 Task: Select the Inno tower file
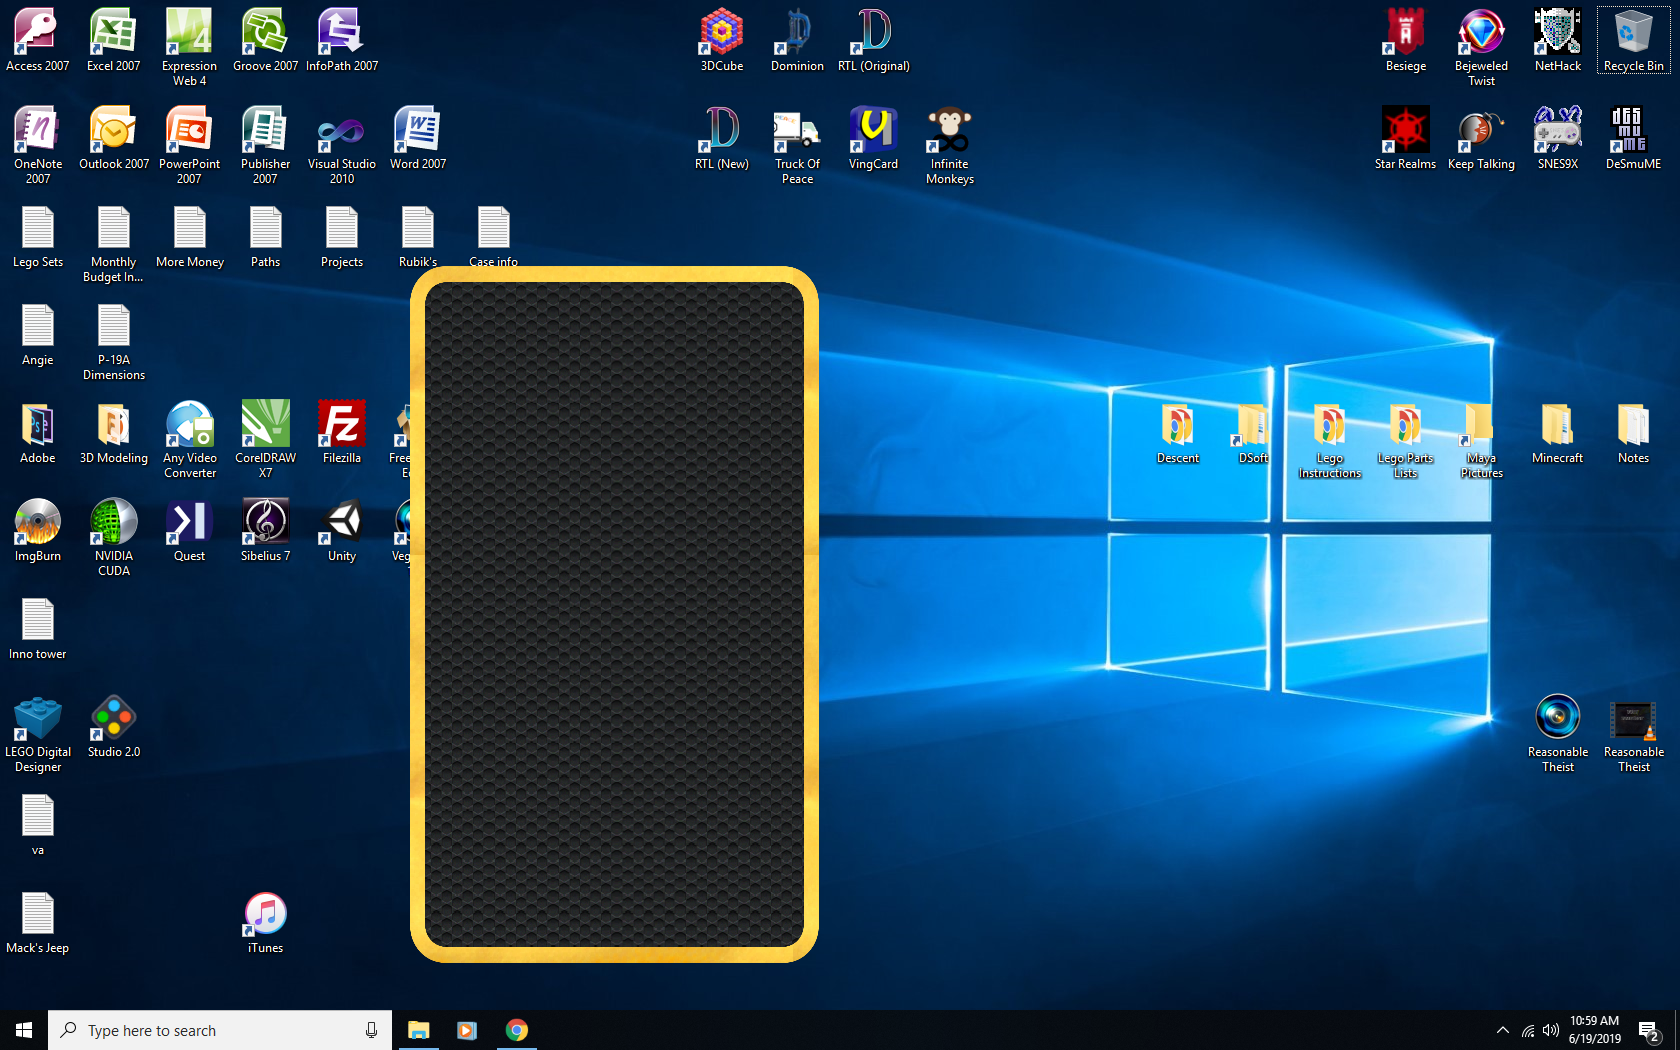(38, 628)
